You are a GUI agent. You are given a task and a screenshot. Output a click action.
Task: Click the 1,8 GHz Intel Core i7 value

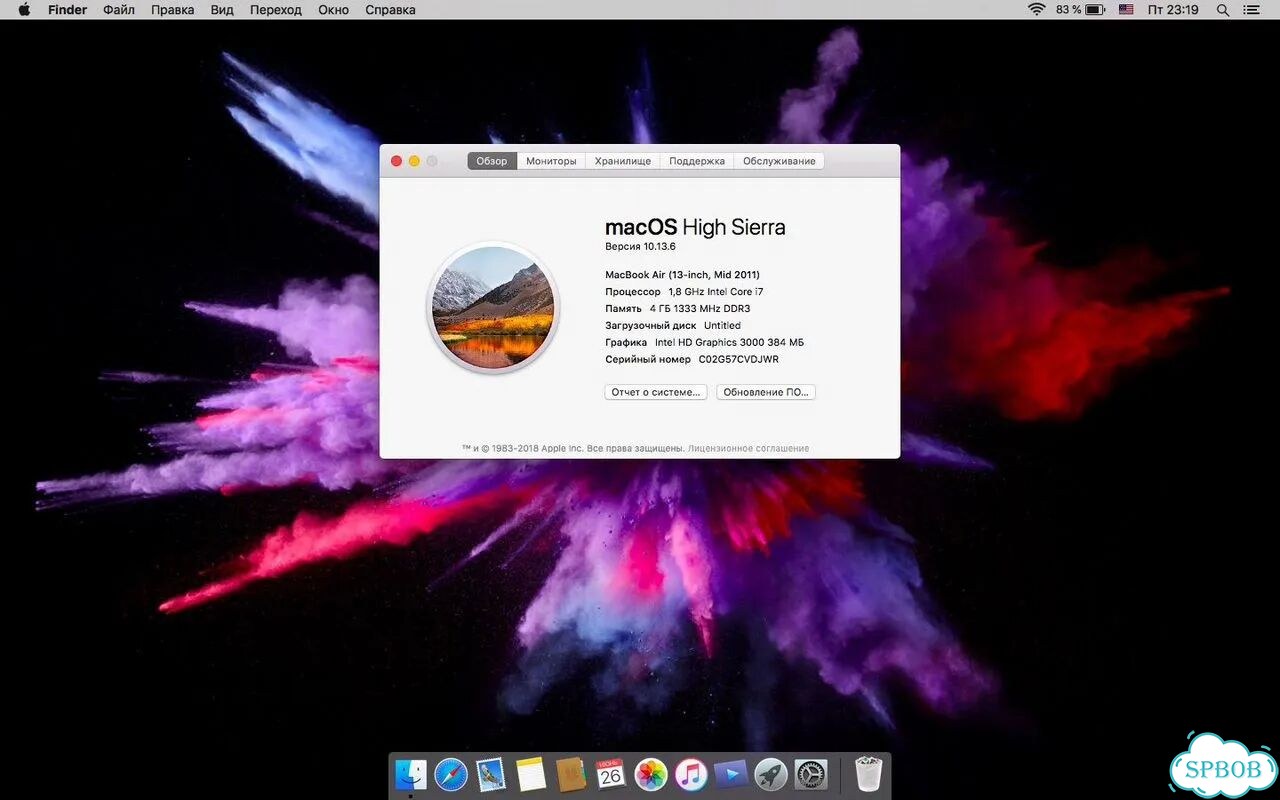[x=716, y=292]
